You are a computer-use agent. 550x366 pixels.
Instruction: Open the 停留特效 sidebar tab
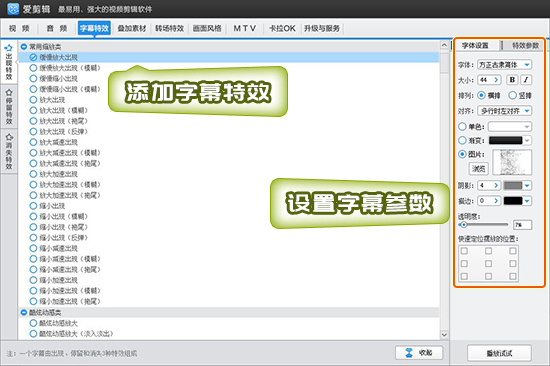[x=9, y=107]
